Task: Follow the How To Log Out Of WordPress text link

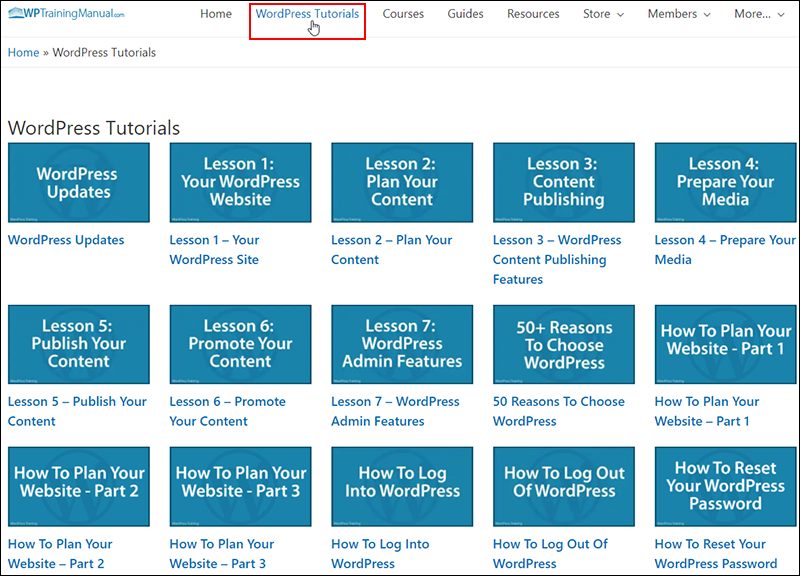Action: point(550,554)
